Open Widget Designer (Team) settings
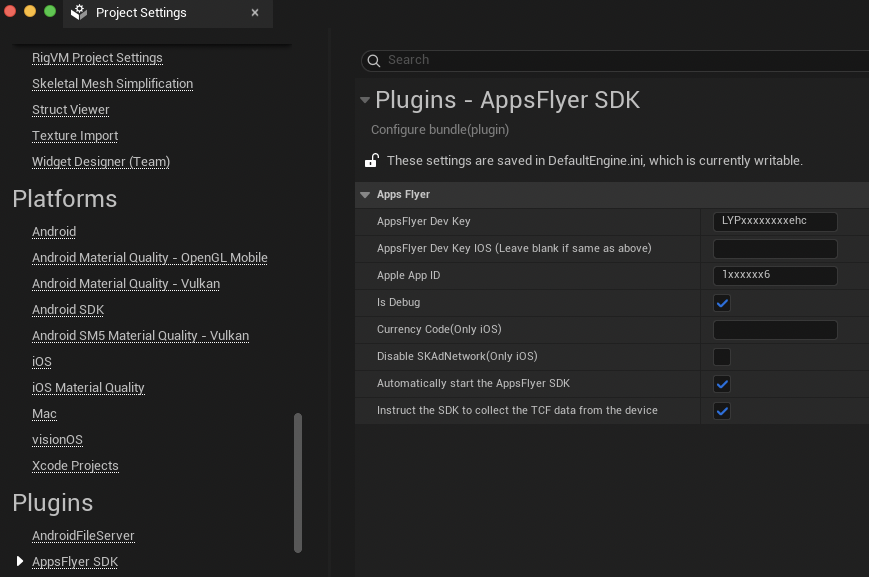Image resolution: width=869 pixels, height=577 pixels. click(x=101, y=162)
